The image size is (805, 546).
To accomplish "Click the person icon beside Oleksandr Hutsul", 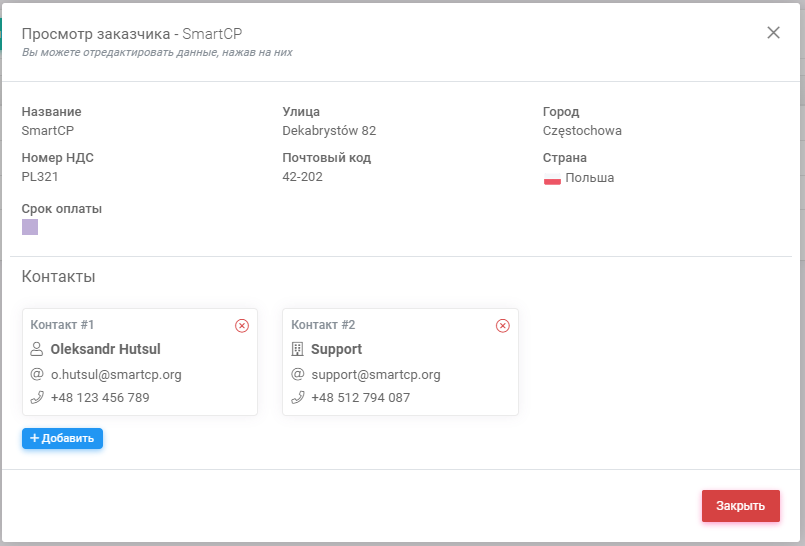I will [x=37, y=349].
